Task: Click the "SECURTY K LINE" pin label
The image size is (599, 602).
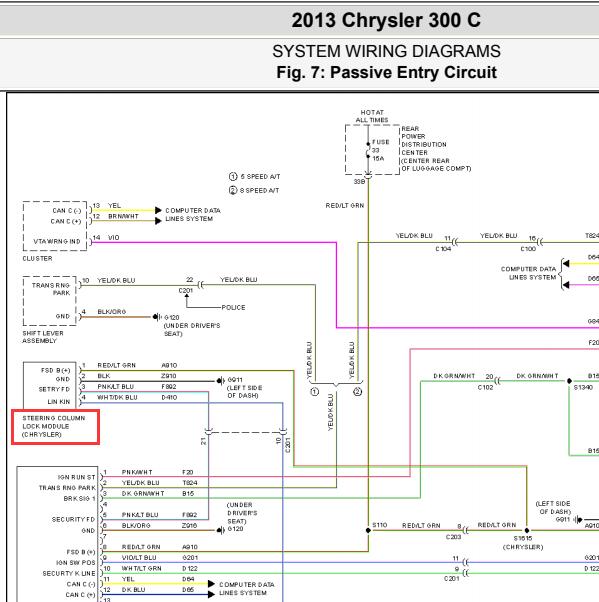Action: [x=69, y=574]
